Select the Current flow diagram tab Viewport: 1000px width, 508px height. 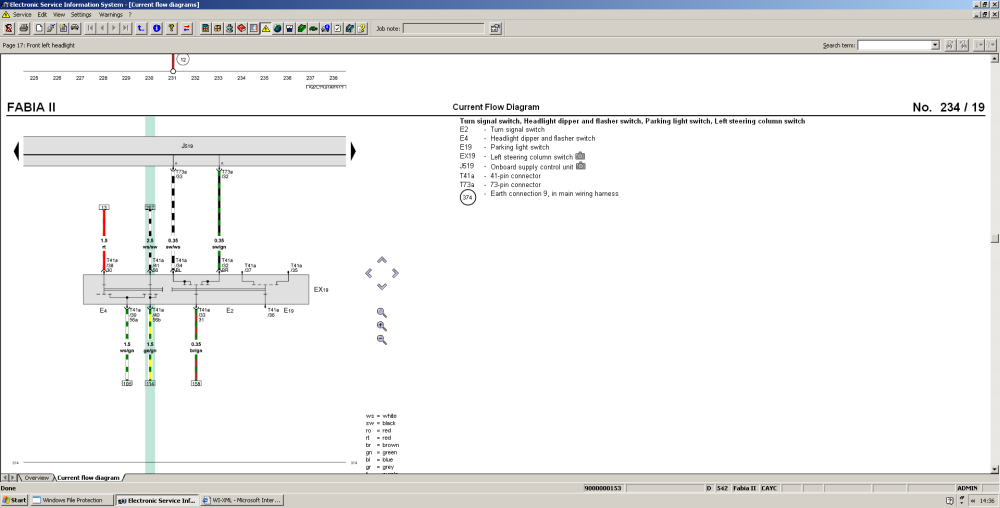point(88,477)
